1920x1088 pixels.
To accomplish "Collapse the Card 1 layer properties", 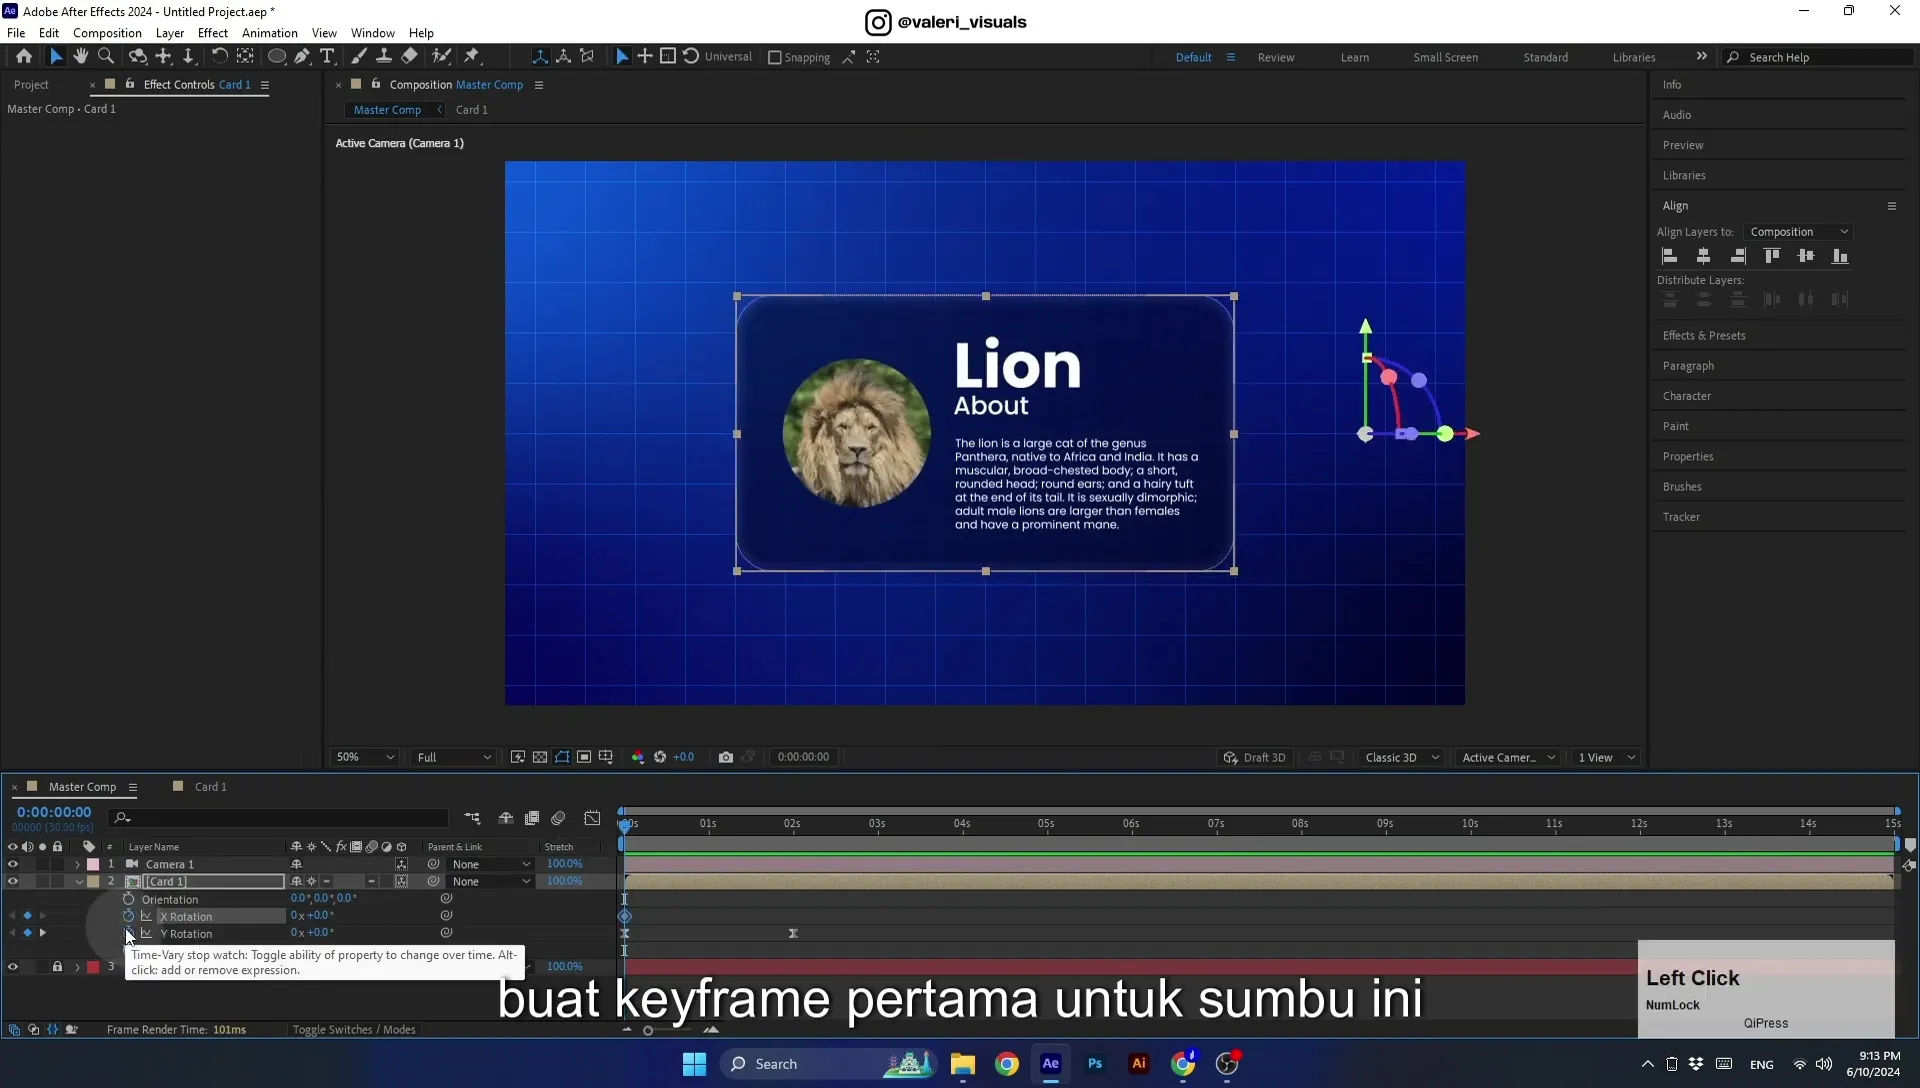I will coord(78,881).
